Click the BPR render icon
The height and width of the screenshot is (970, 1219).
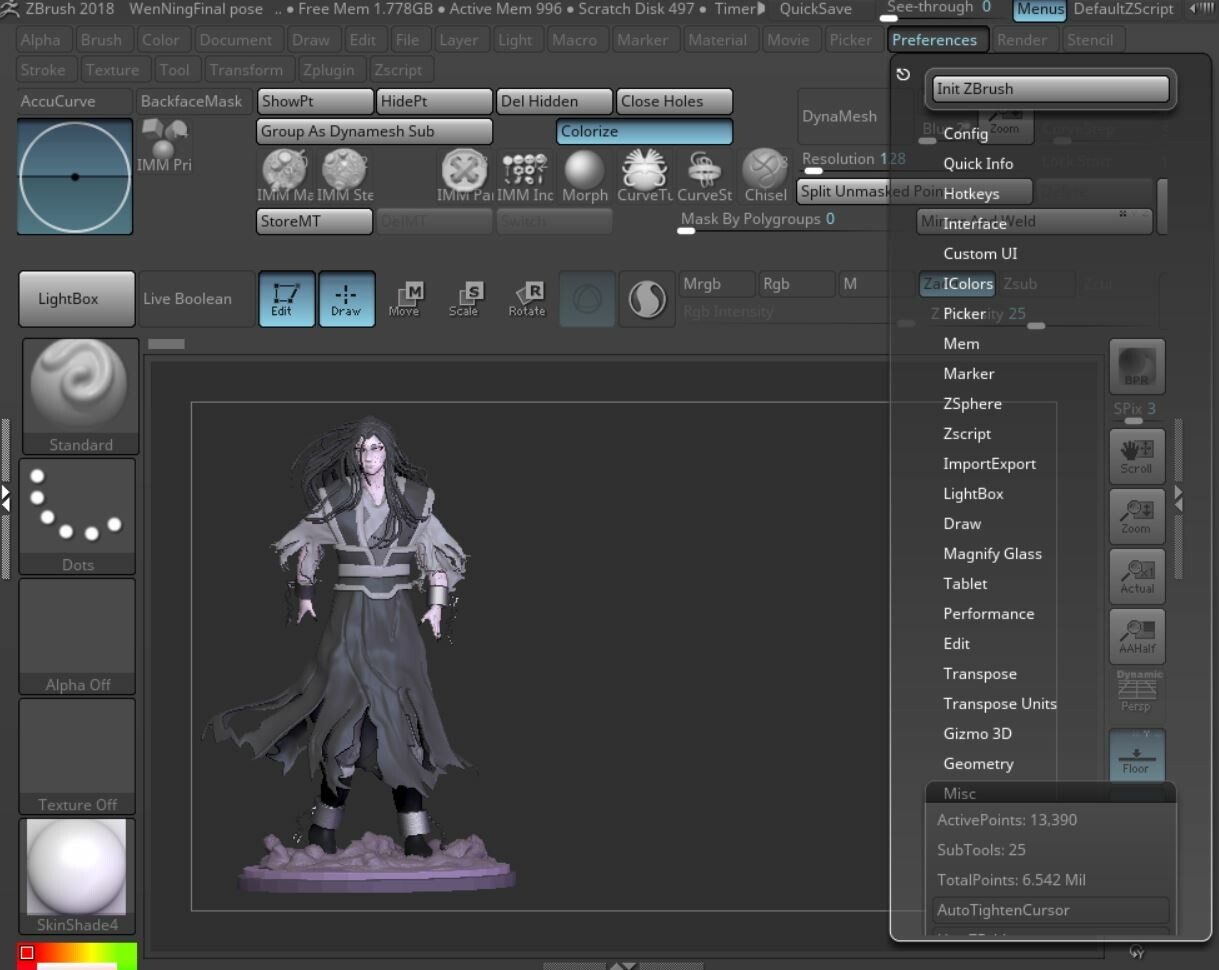pyautogui.click(x=1136, y=367)
